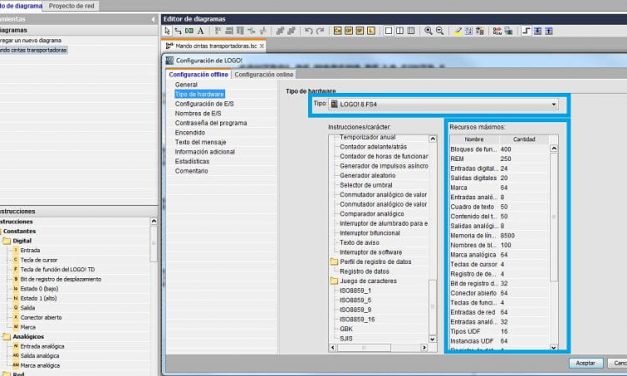Open Configuración de E/S settings
The height and width of the screenshot is (376, 627).
tap(204, 104)
